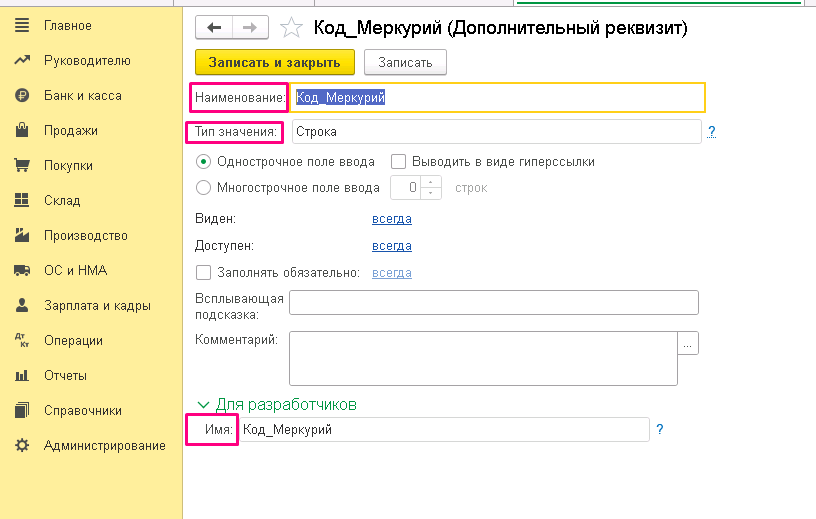Screen dimensions: 816x519
Task: Increase the строк count spinner
Action: point(430,182)
